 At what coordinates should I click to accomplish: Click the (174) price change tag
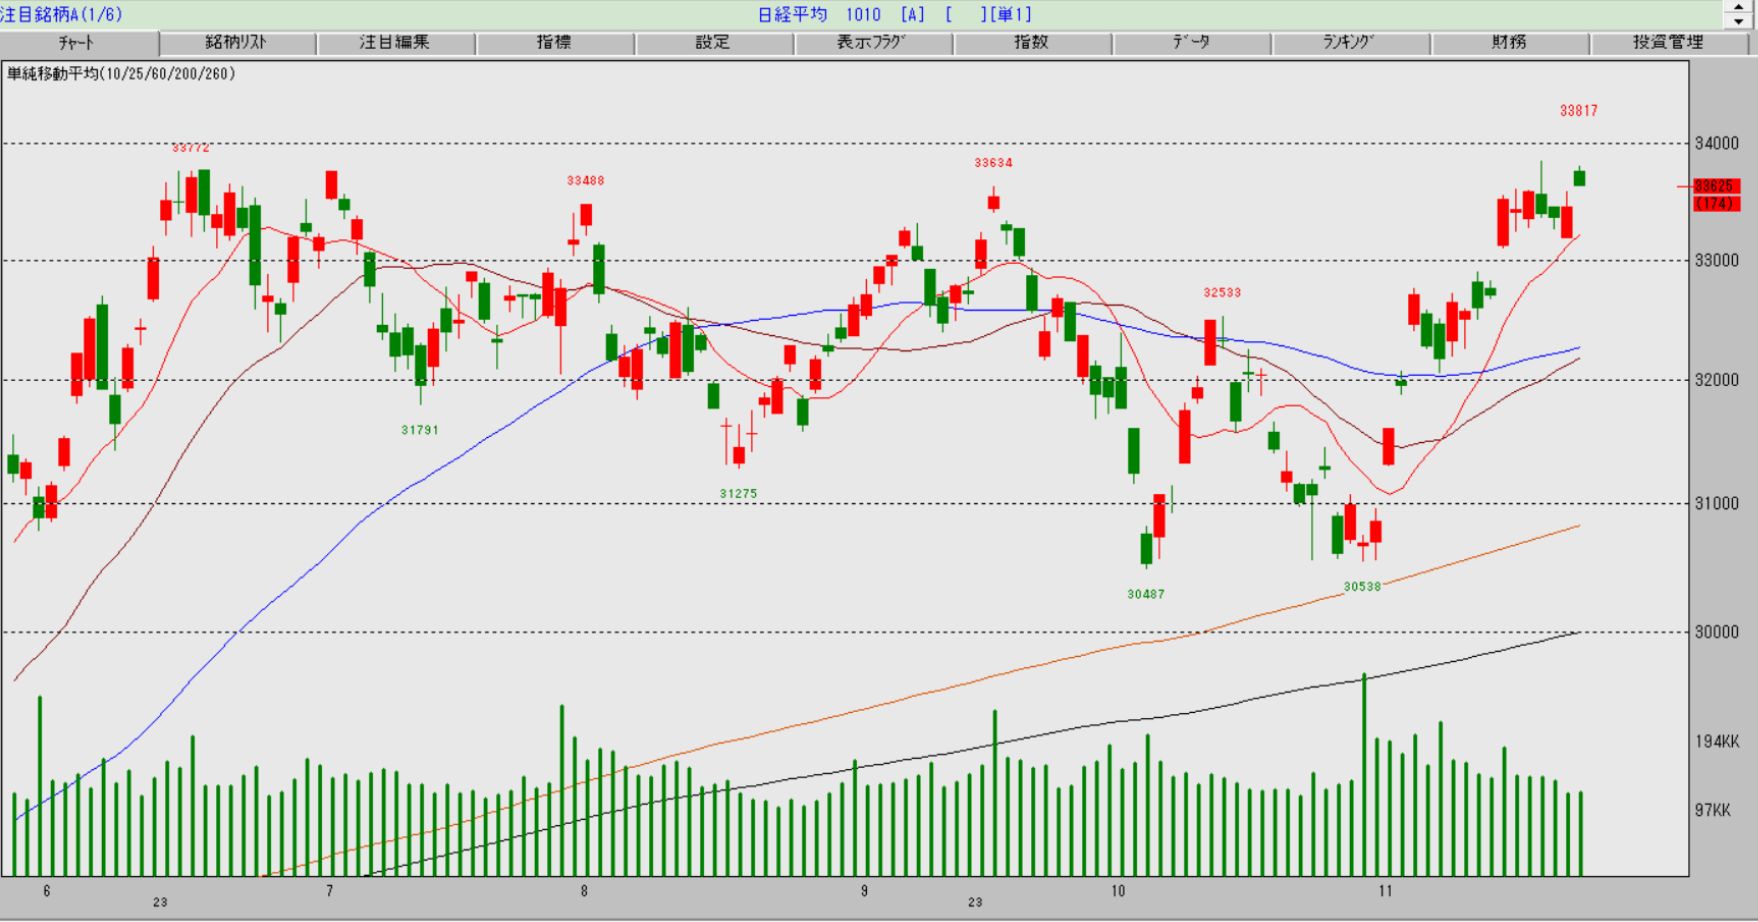click(1716, 204)
